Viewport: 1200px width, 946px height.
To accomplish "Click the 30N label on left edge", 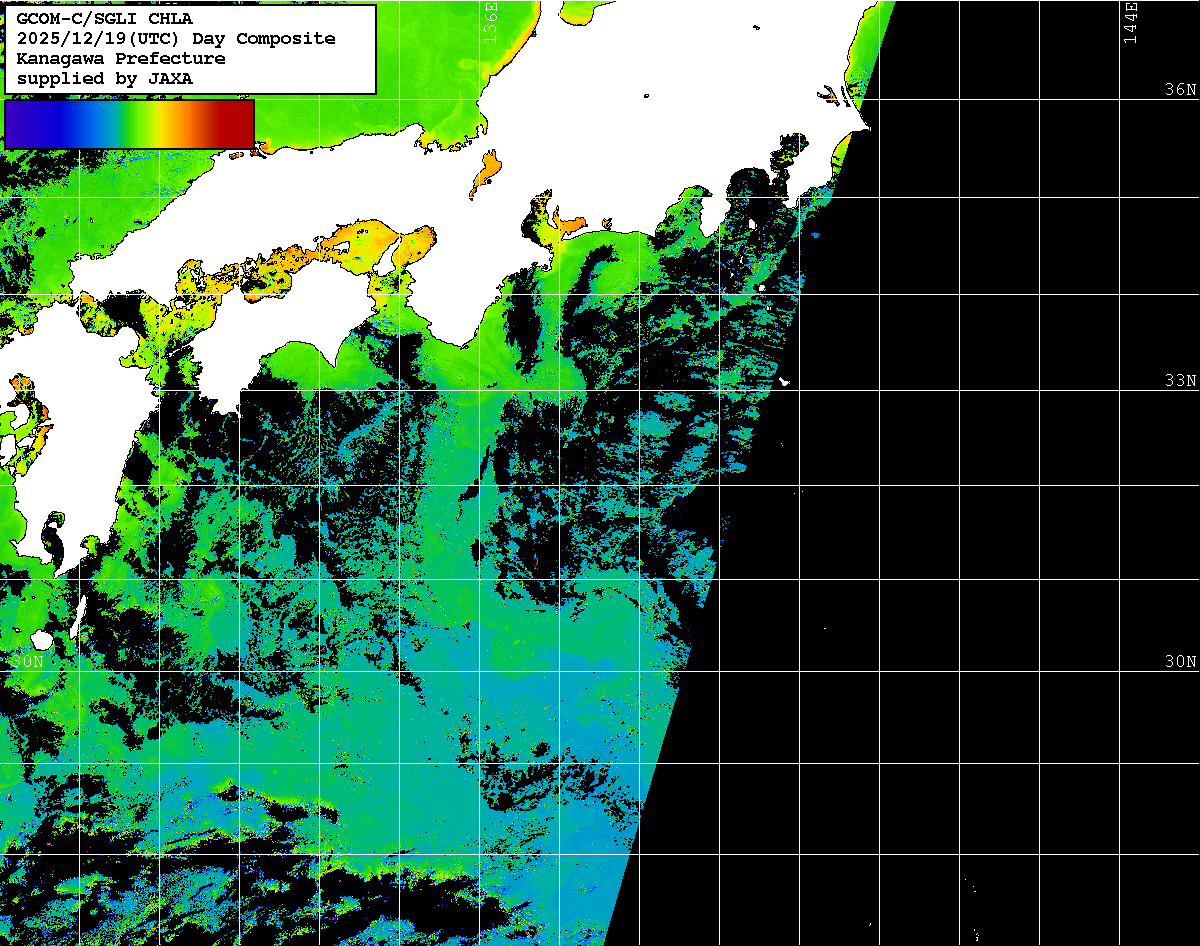I will pyautogui.click(x=27, y=661).
